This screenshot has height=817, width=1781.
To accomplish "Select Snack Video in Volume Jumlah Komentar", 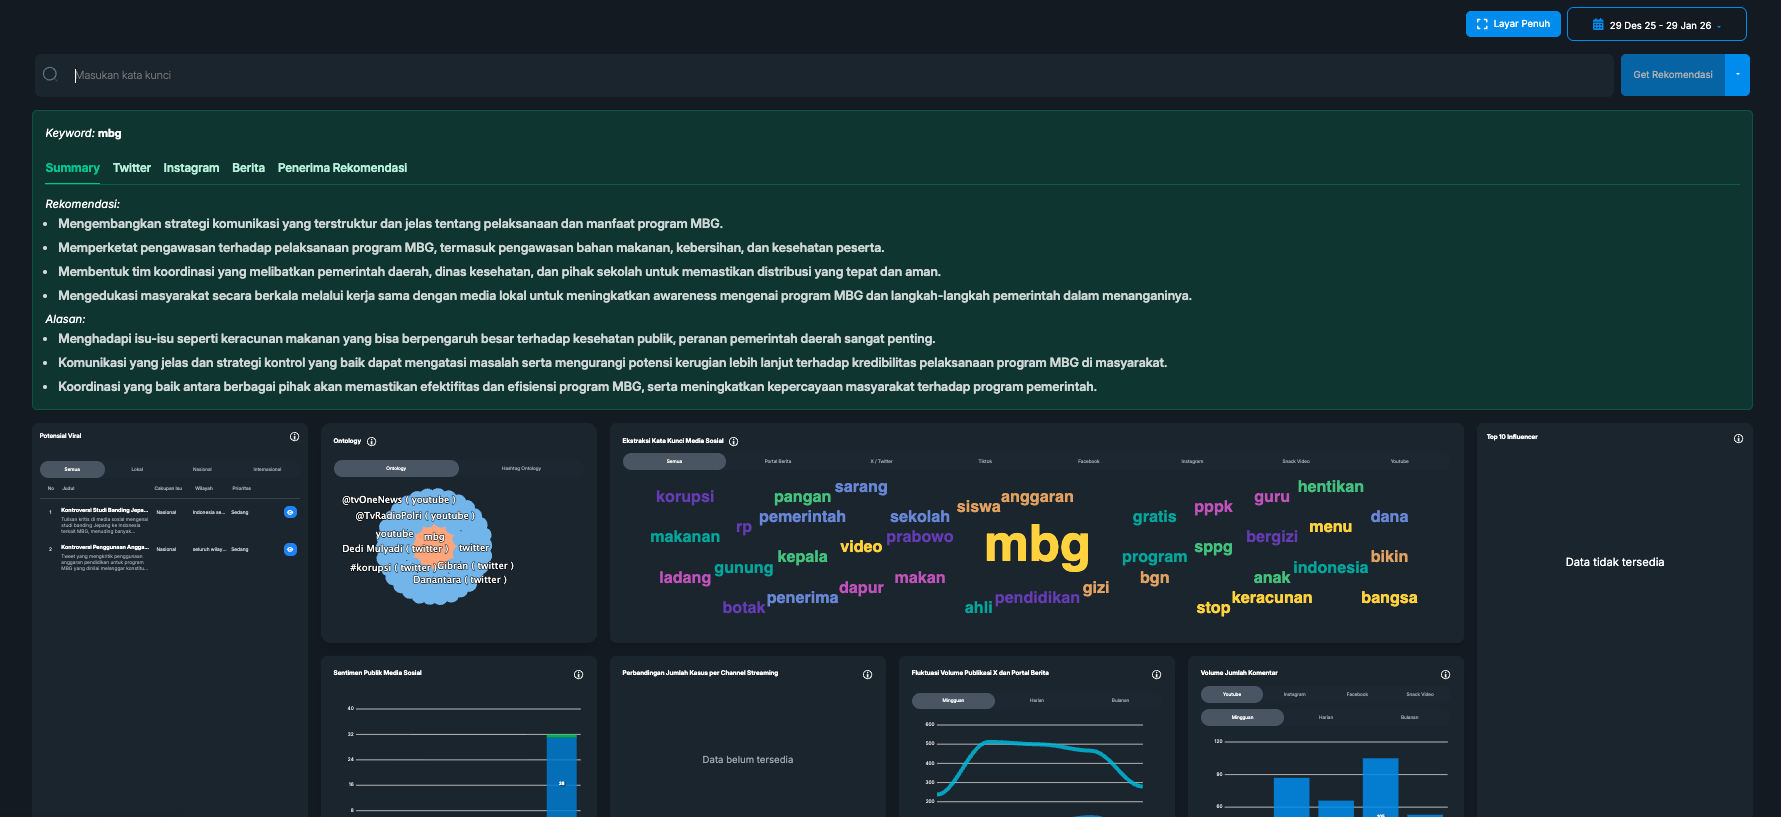I will tap(1420, 694).
